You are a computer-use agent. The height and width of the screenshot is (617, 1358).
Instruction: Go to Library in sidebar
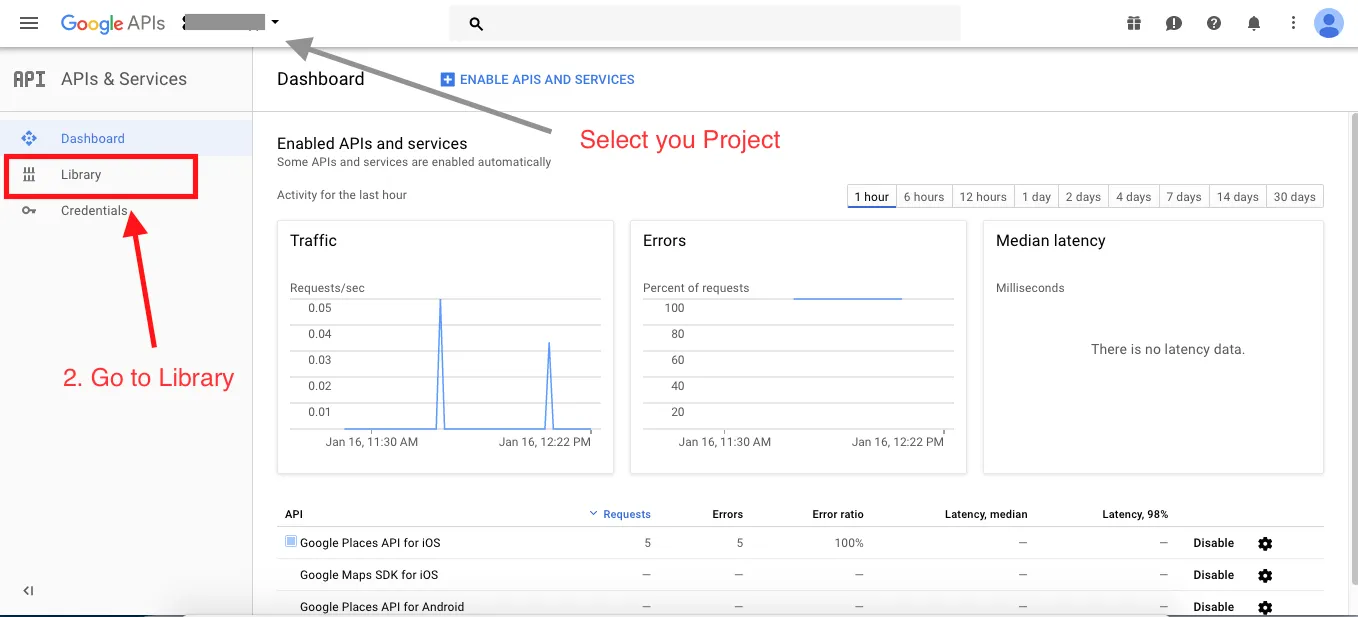[x=81, y=175]
